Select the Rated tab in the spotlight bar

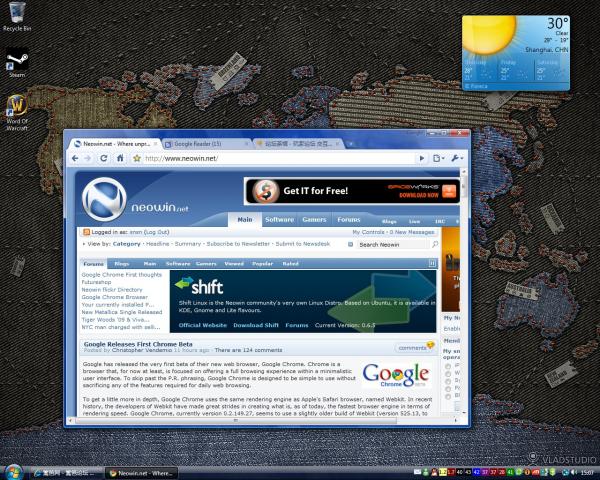click(290, 264)
